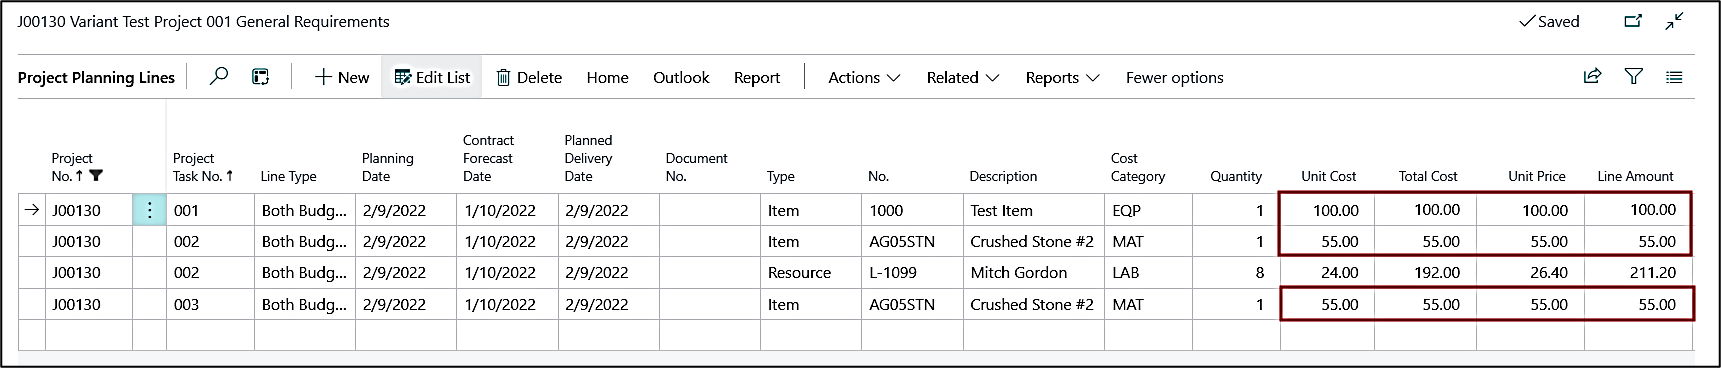Click Fewer options

pyautogui.click(x=1174, y=77)
